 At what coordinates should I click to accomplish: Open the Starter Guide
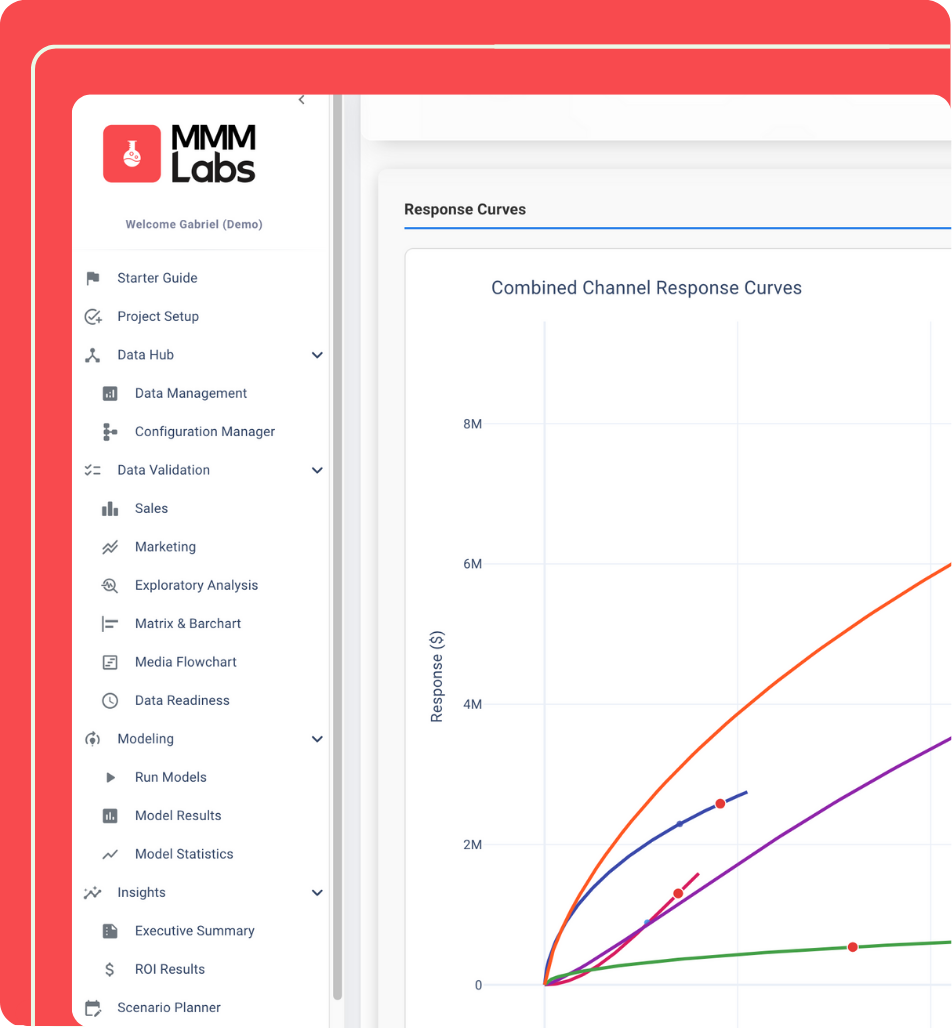[157, 278]
